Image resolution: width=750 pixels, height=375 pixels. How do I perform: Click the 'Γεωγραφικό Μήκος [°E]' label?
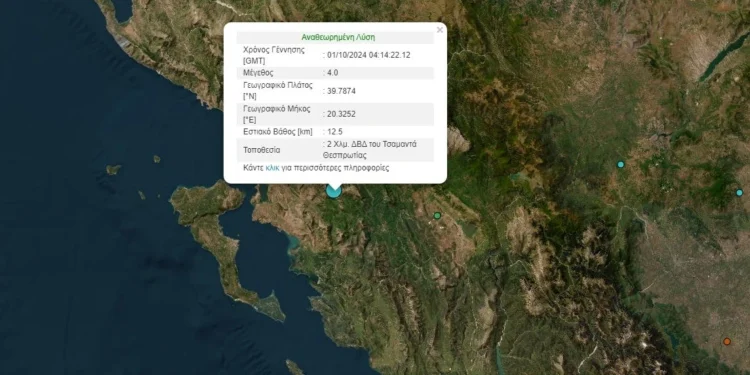(x=277, y=114)
